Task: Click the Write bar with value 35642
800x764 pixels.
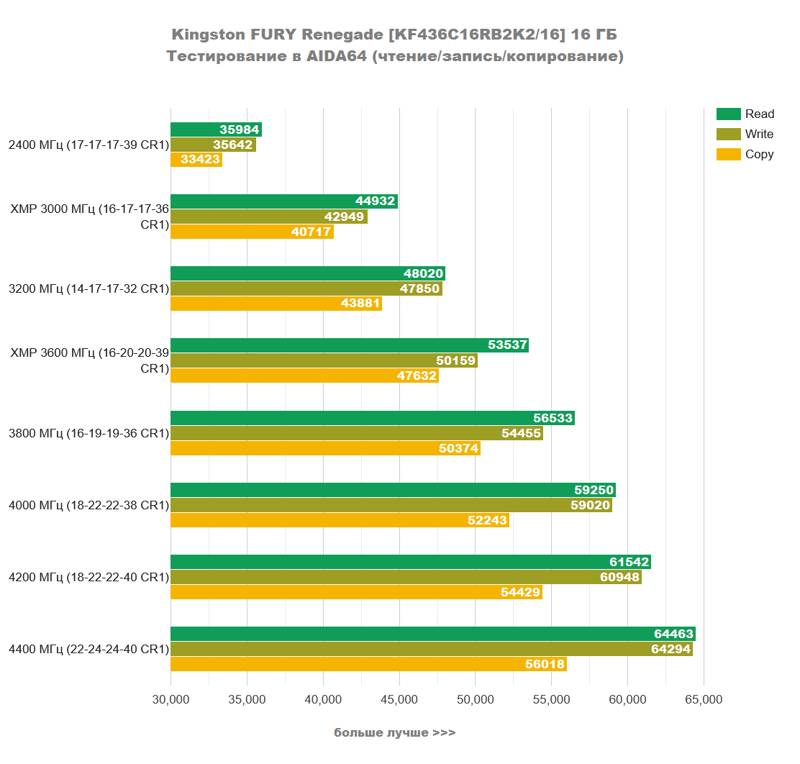Action: (213, 144)
